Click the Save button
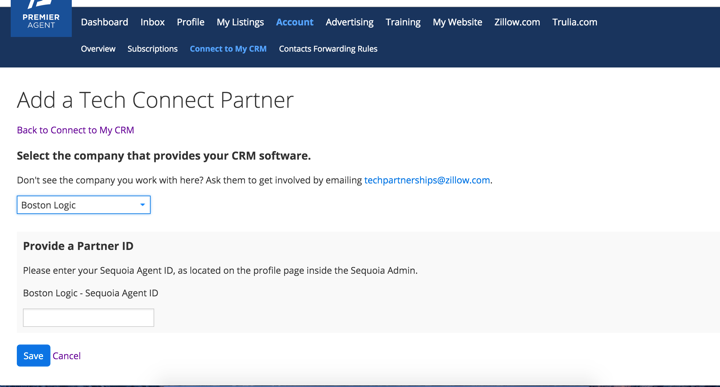The height and width of the screenshot is (387, 720). click(34, 355)
